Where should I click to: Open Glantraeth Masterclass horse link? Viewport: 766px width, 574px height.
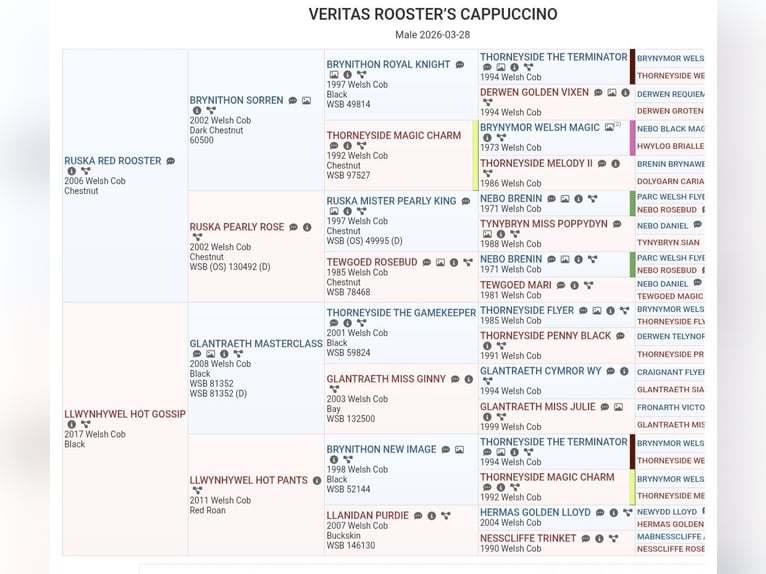[256, 344]
